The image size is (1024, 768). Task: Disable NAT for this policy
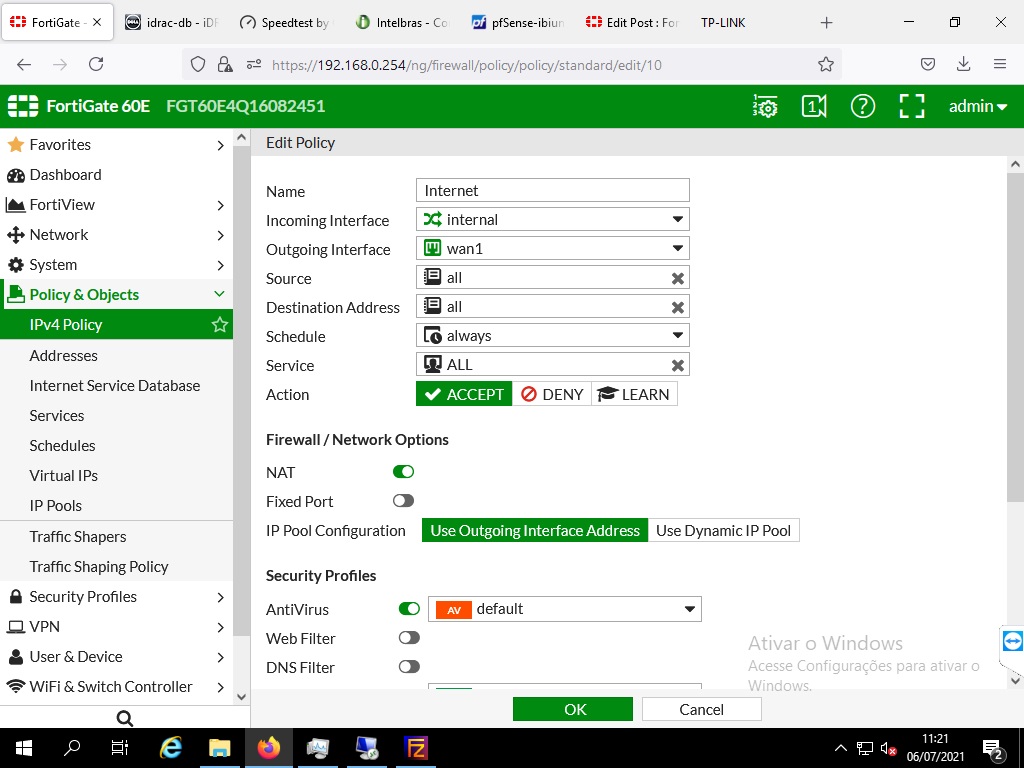(x=403, y=471)
